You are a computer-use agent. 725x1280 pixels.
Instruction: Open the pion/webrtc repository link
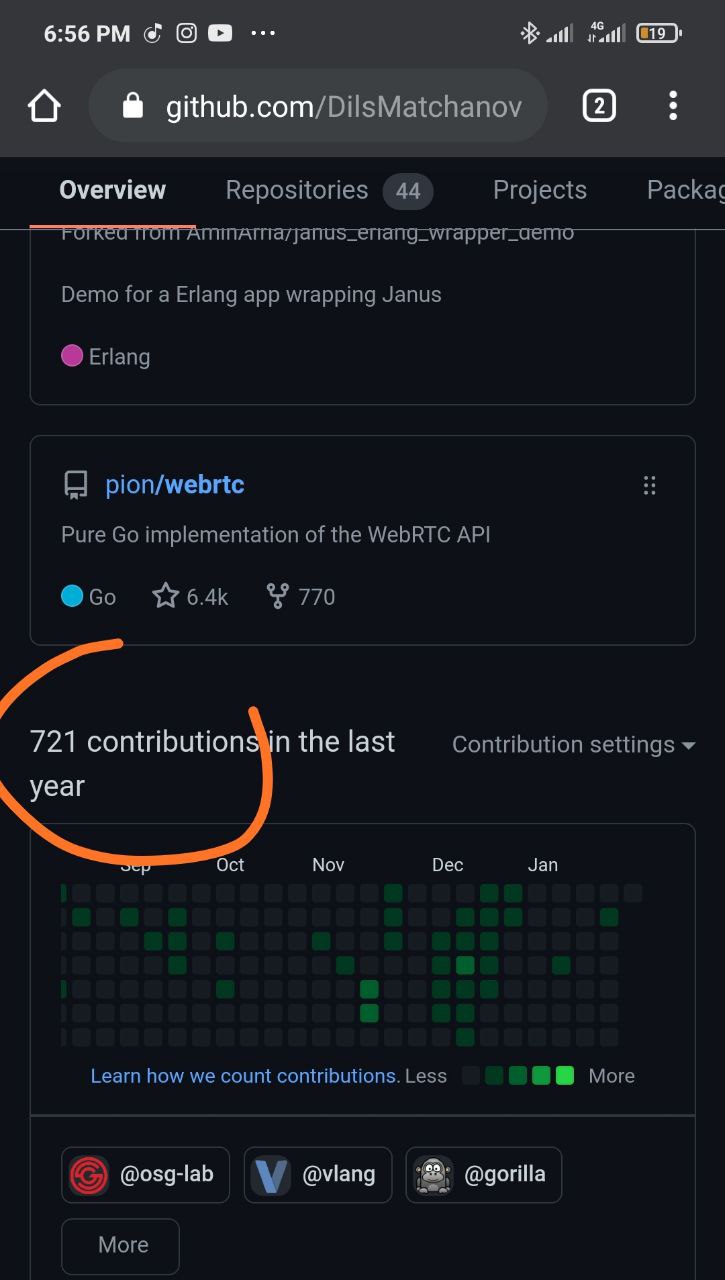(175, 485)
